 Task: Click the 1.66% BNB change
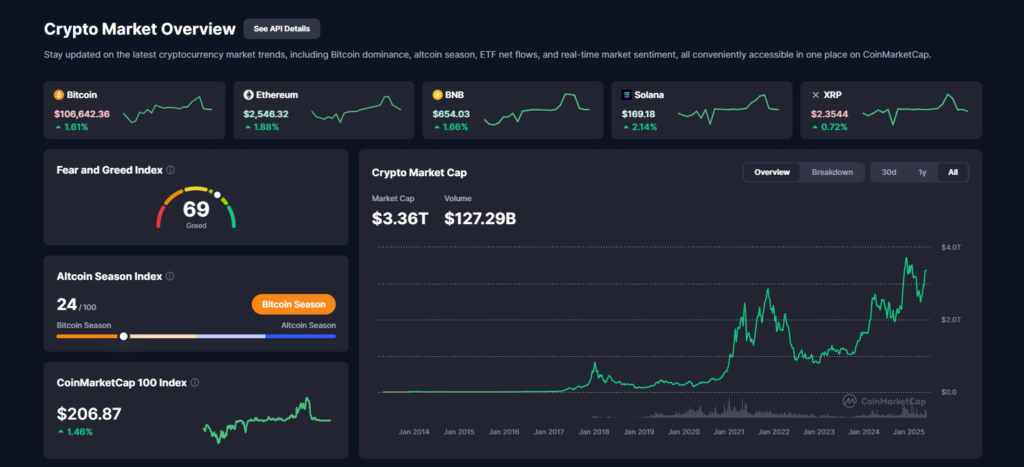pos(451,127)
